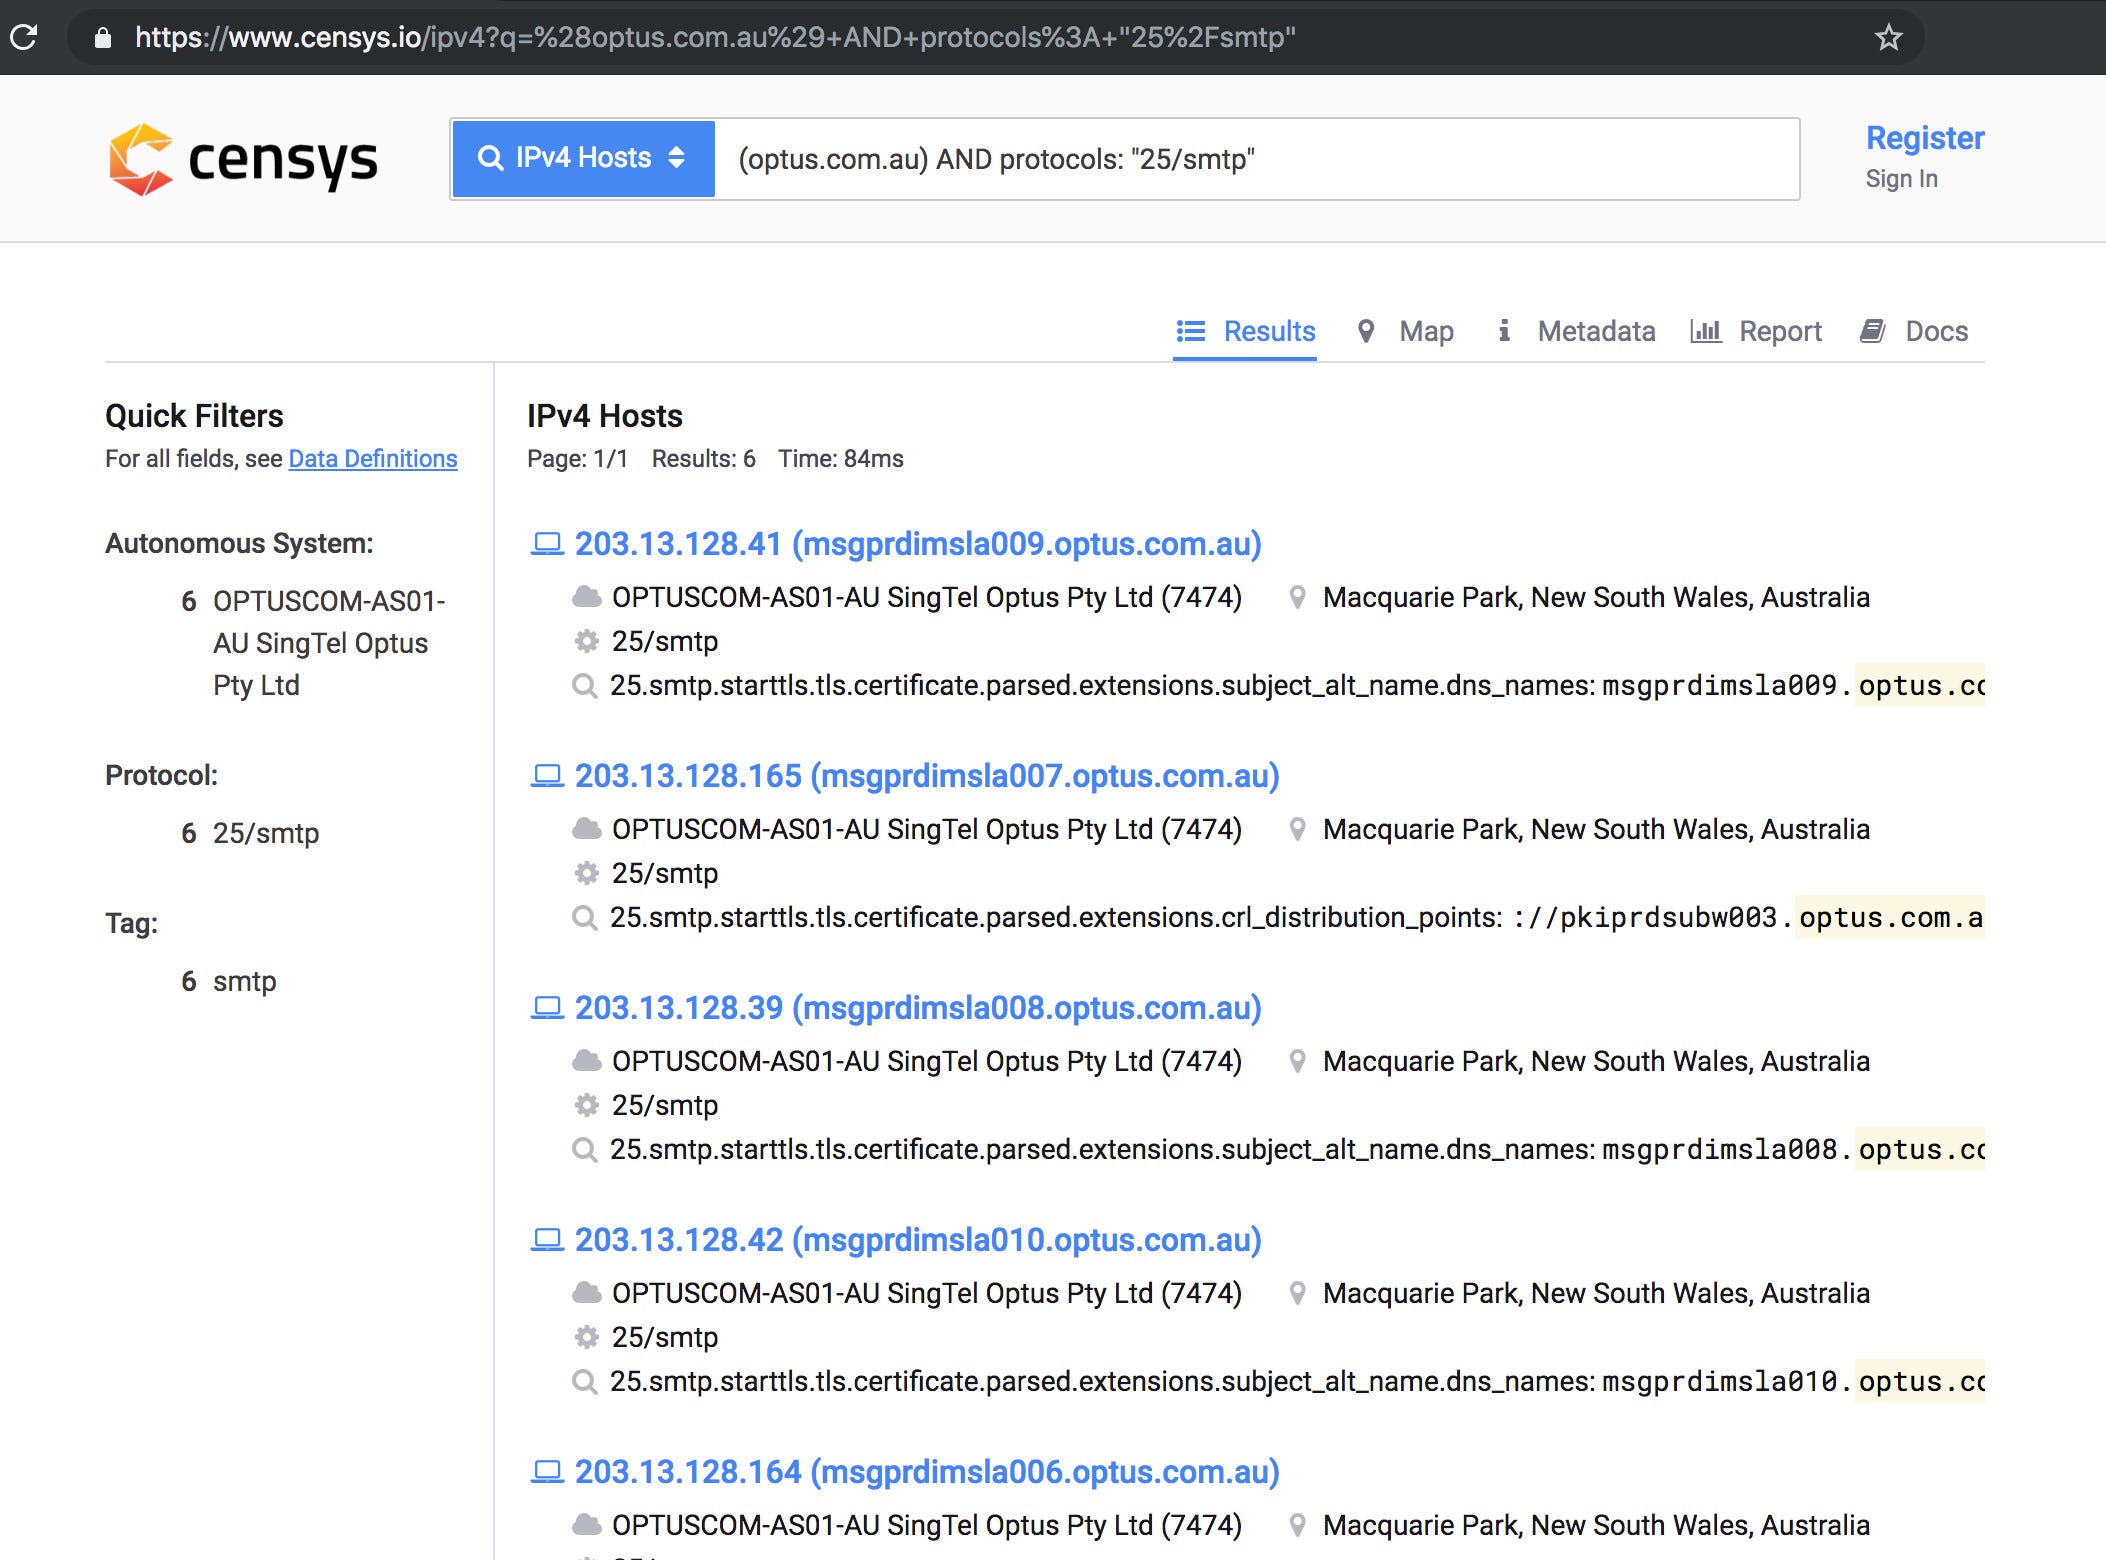This screenshot has width=2106, height=1560.
Task: Open the IPv4 Hosts search type dropdown
Action: point(583,158)
